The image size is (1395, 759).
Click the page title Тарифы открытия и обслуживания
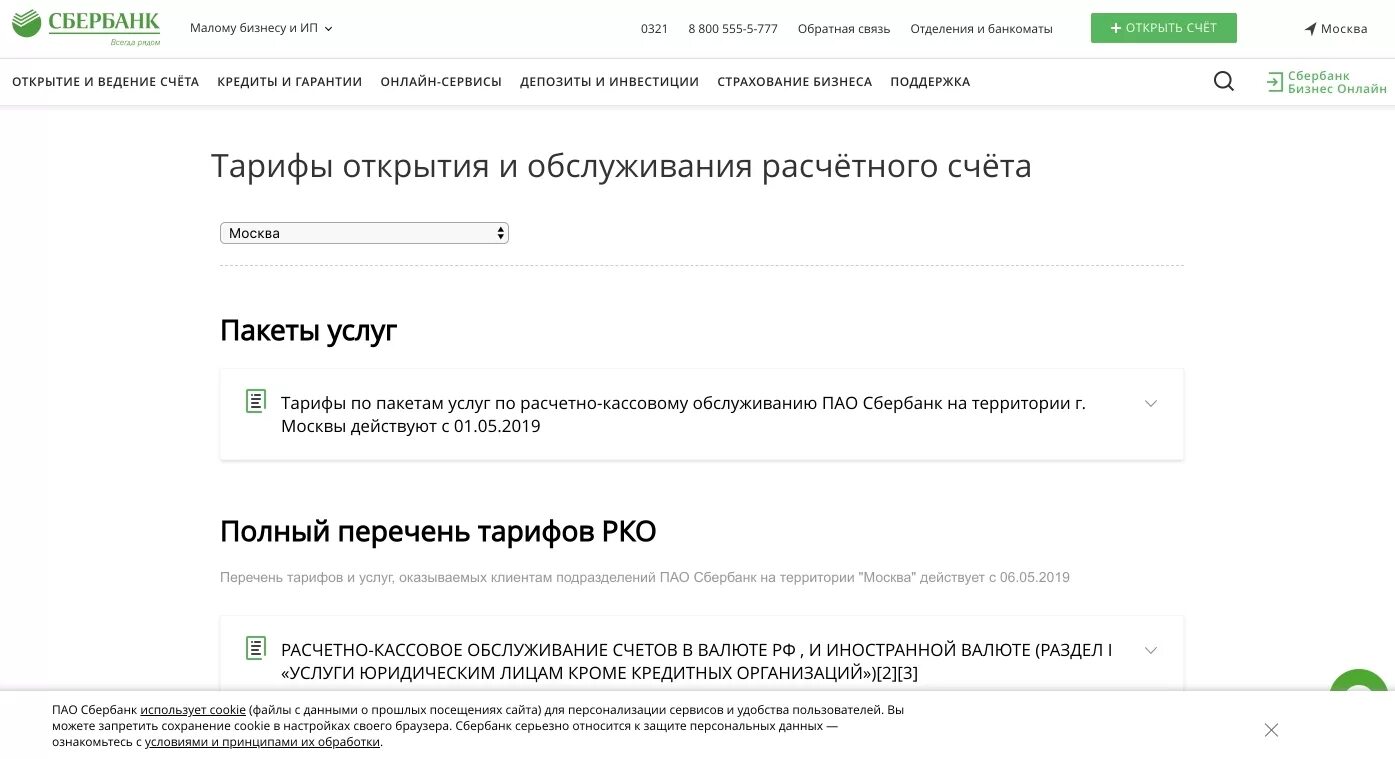(621, 166)
